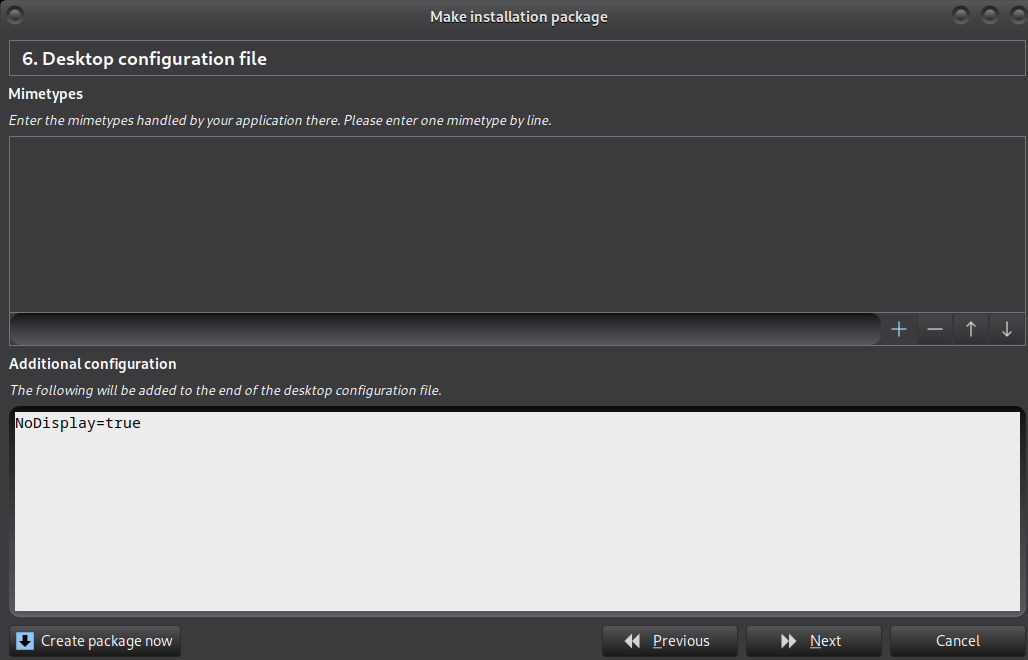Remove mimetype with the minus icon

pos(935,329)
